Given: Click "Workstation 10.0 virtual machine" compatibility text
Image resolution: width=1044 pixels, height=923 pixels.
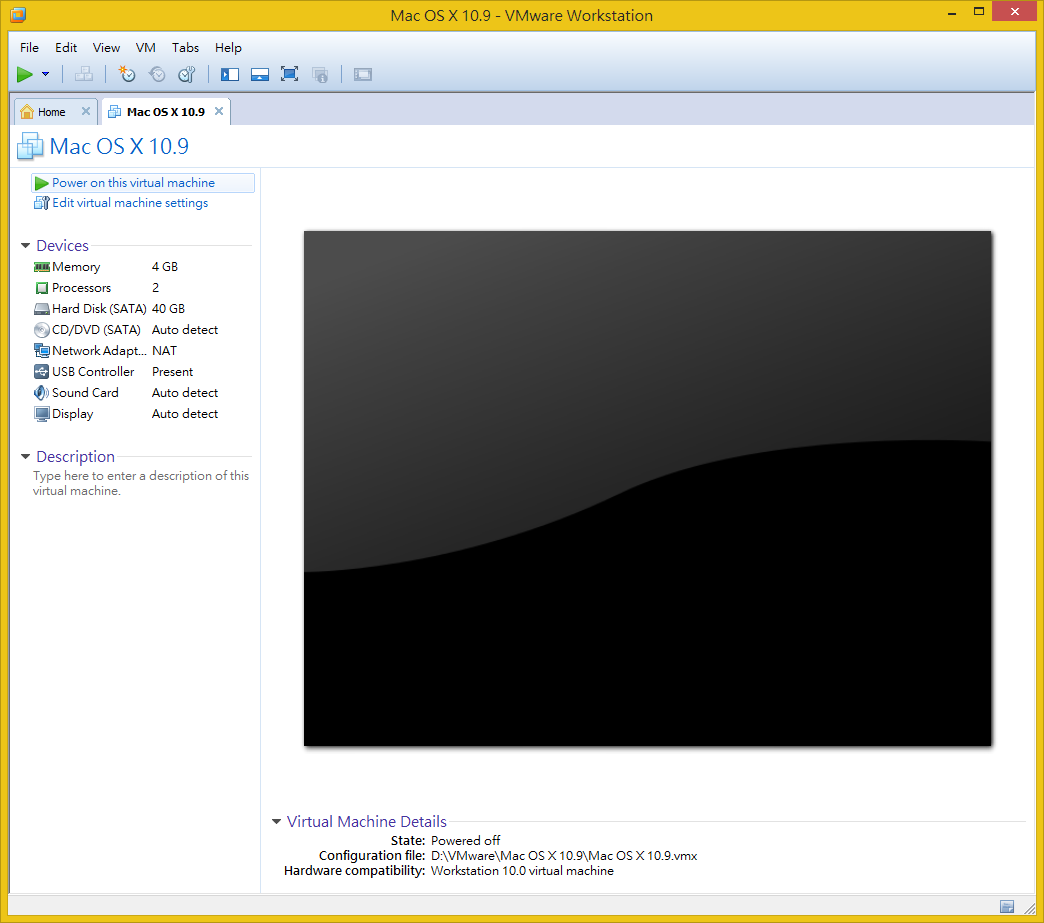Looking at the screenshot, I should point(522,871).
